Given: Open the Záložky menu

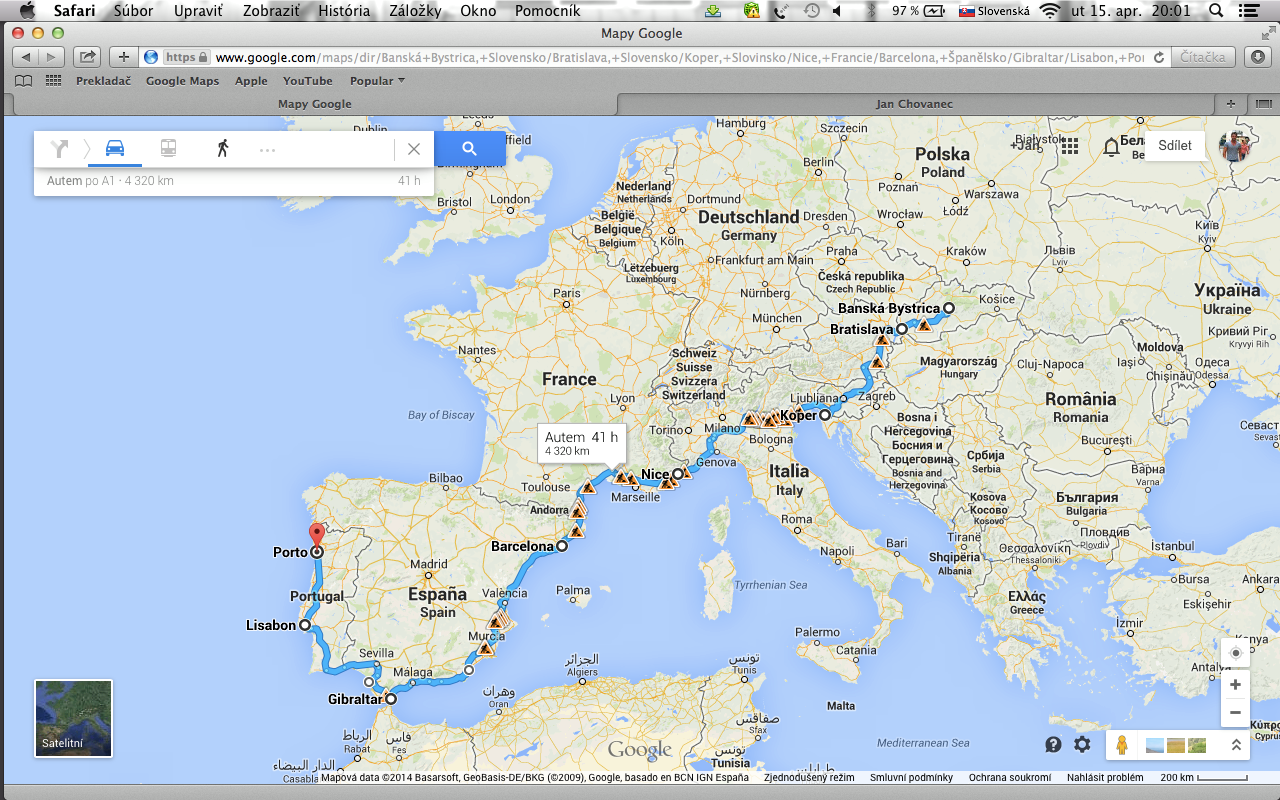Looking at the screenshot, I should 417,11.
